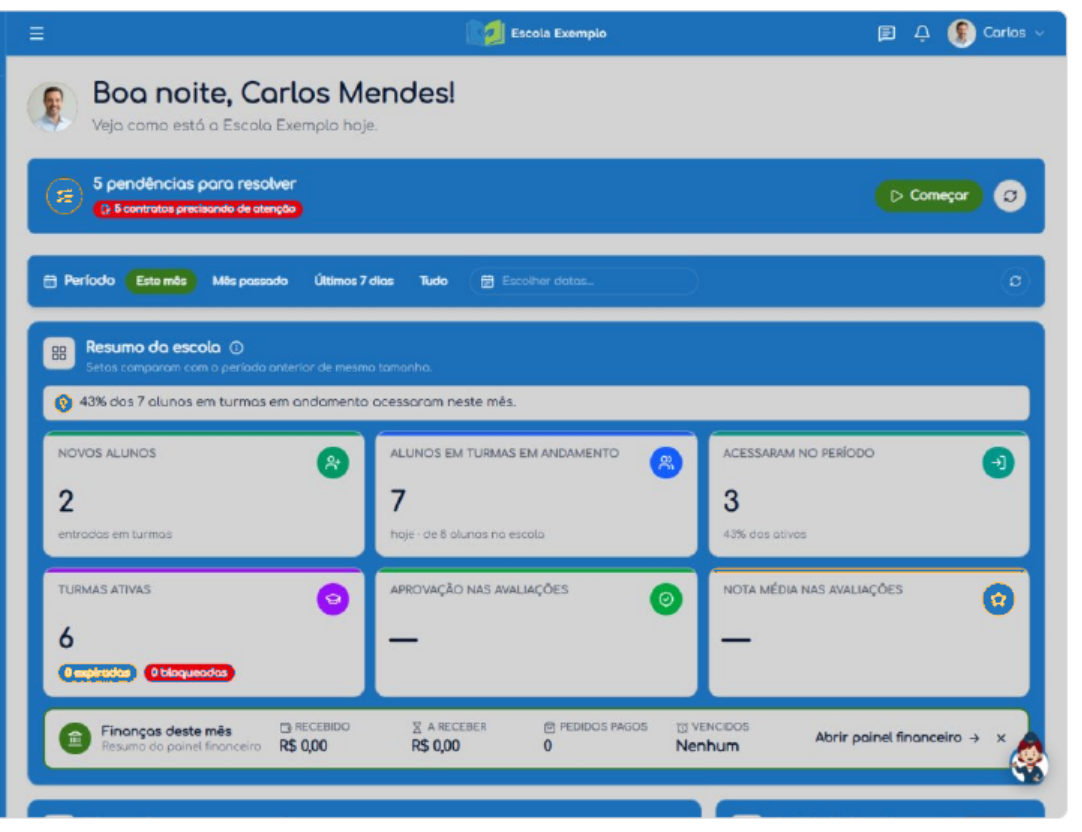Open the messages chat icon
The height and width of the screenshot is (832, 1082).
click(886, 33)
